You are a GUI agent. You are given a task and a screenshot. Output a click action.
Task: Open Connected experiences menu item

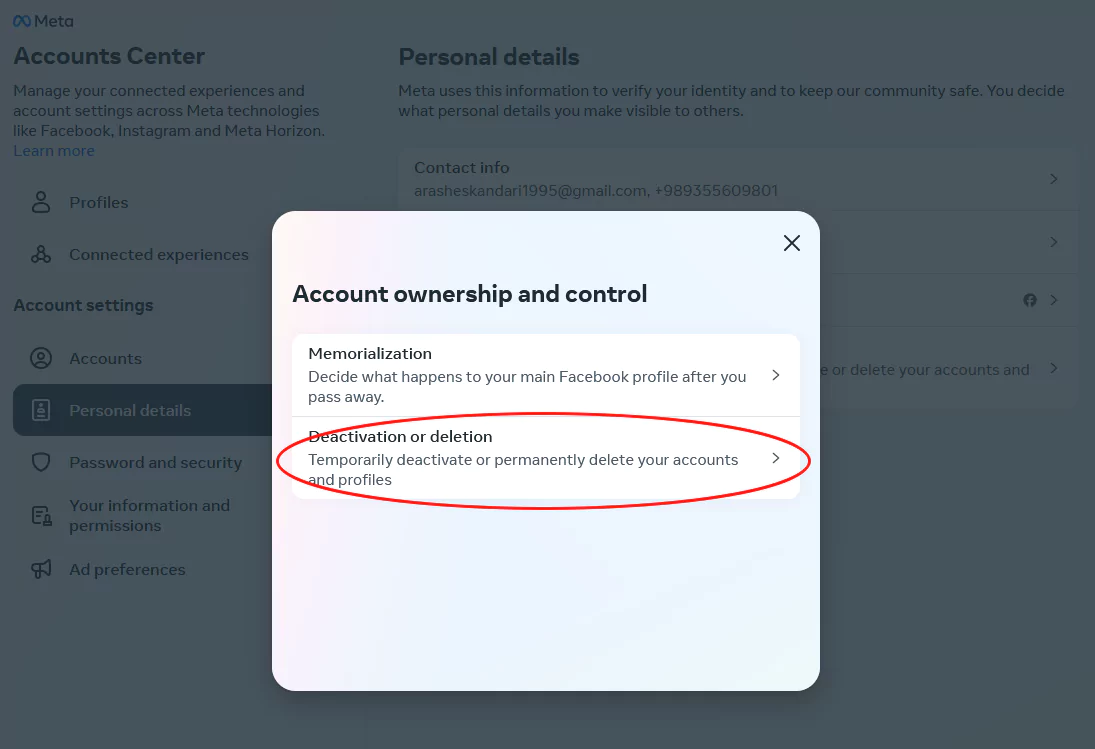pyautogui.click(x=158, y=254)
